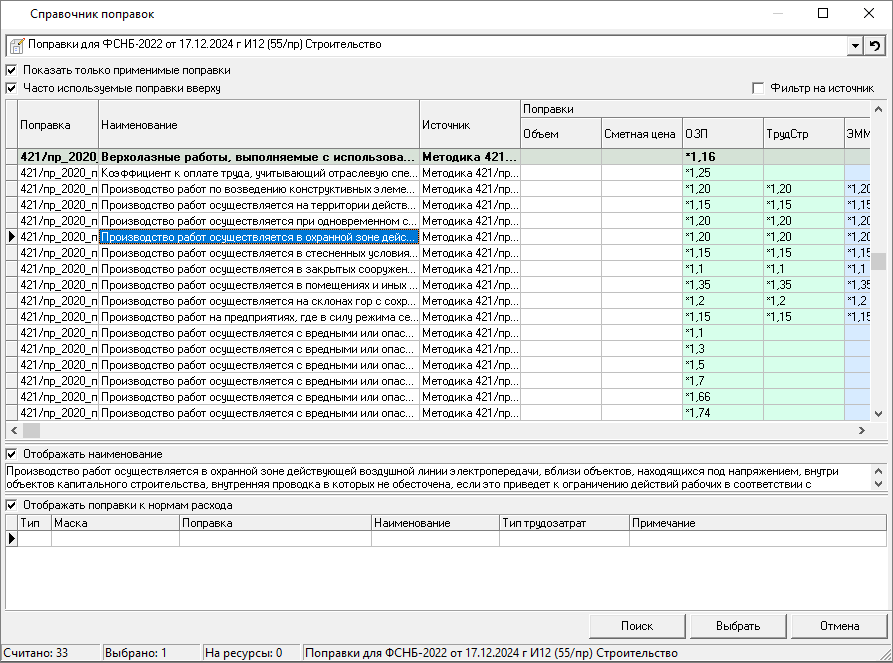This screenshot has width=893, height=663.
Task: Click the reset arrow icon beside the source dropdown
Action: coord(875,46)
